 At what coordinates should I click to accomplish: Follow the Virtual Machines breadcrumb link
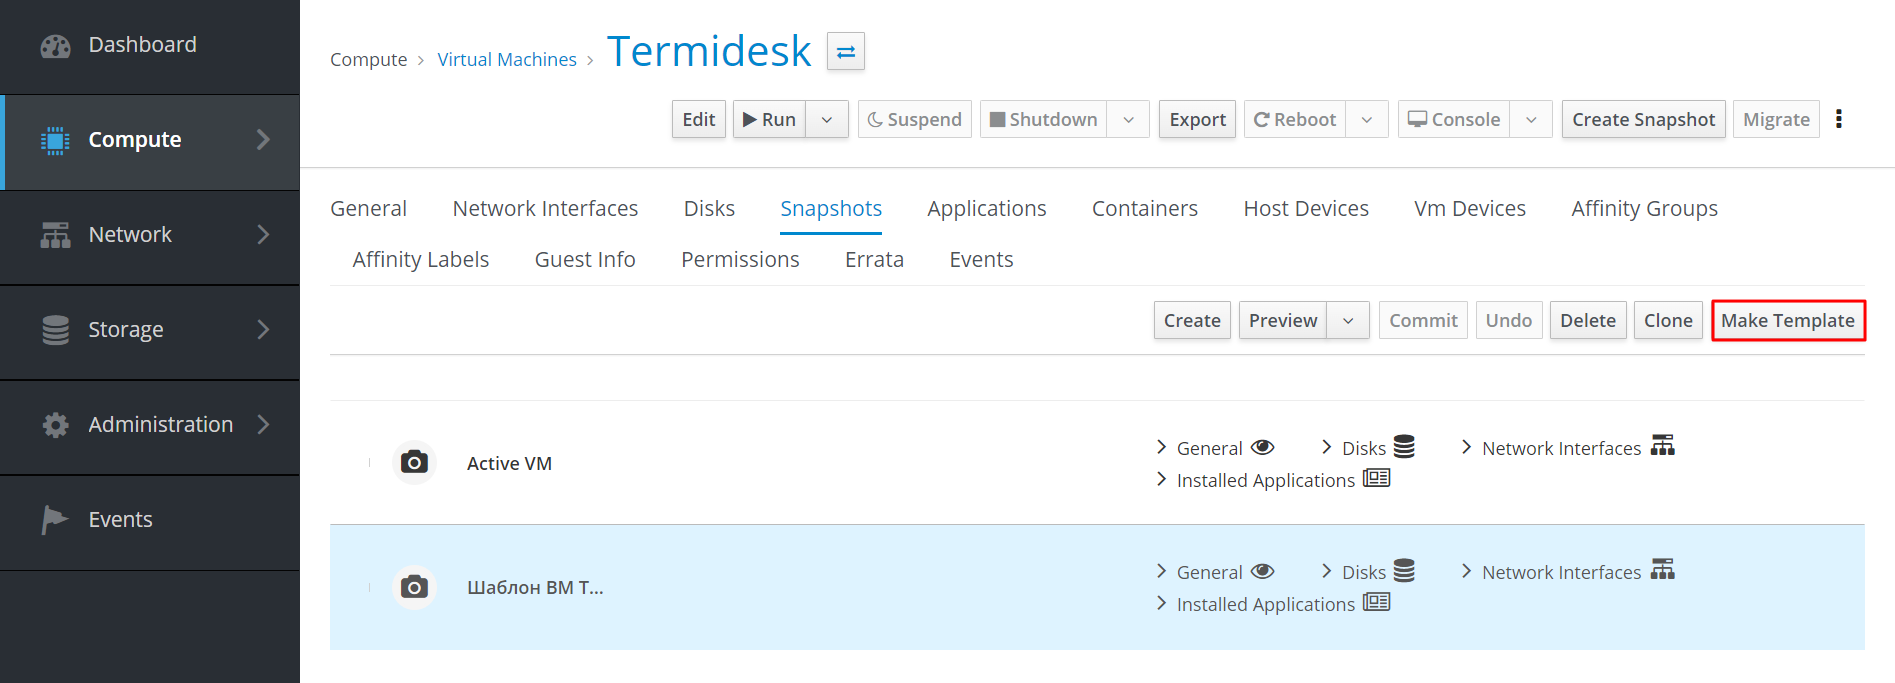click(x=507, y=60)
